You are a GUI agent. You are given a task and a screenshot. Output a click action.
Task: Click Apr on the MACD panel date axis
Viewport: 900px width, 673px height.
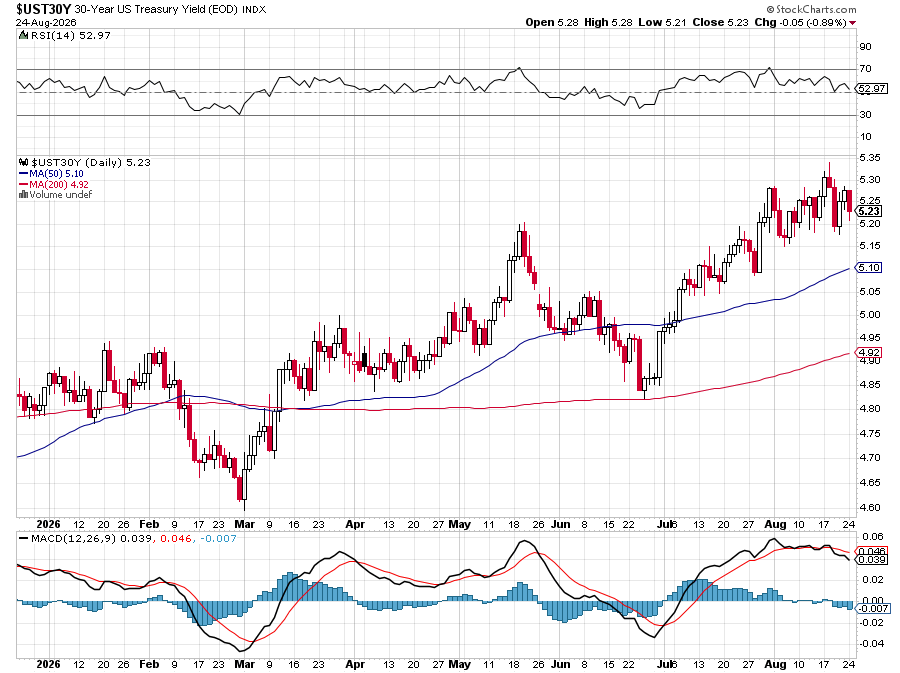tap(355, 664)
